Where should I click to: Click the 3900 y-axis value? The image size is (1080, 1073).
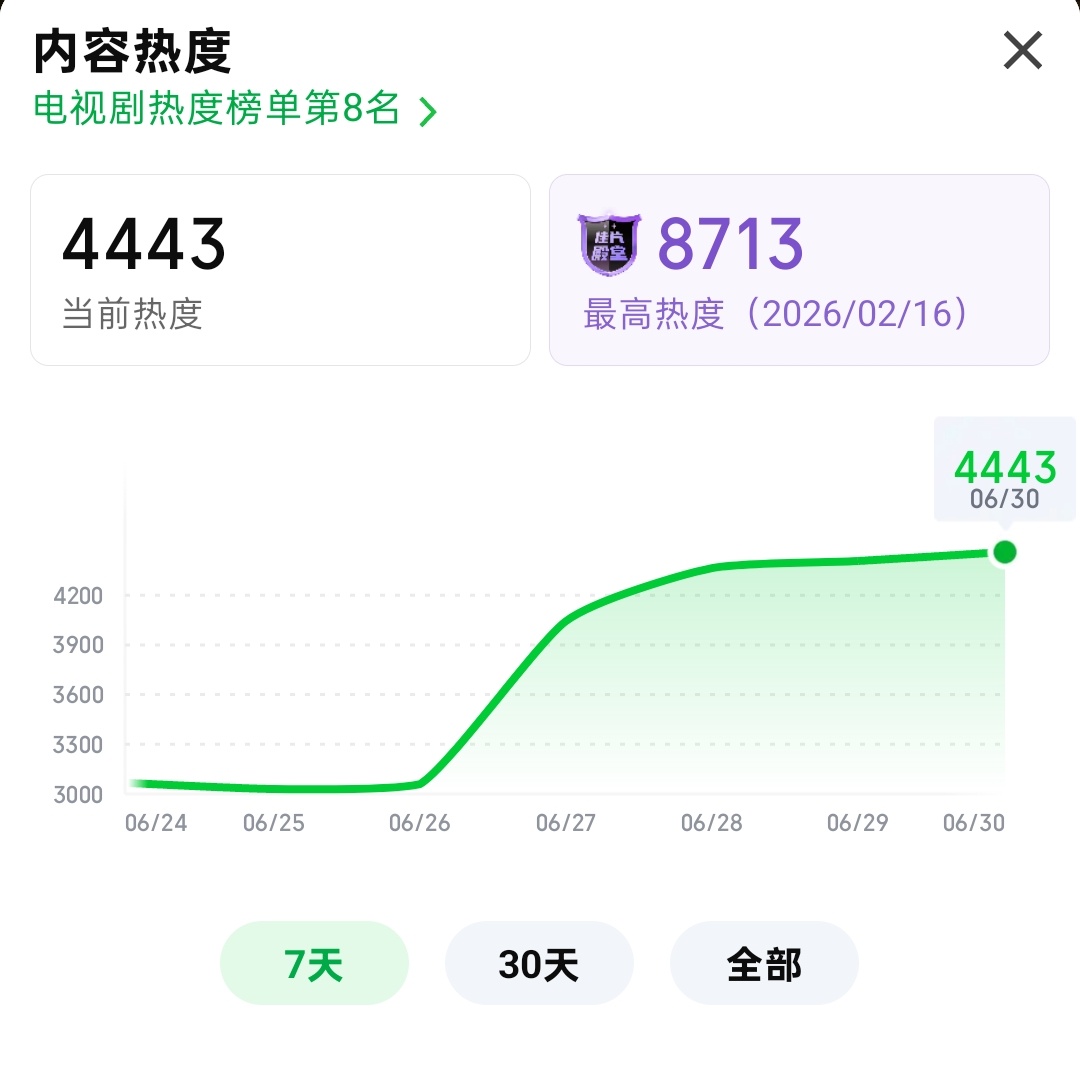click(x=79, y=645)
